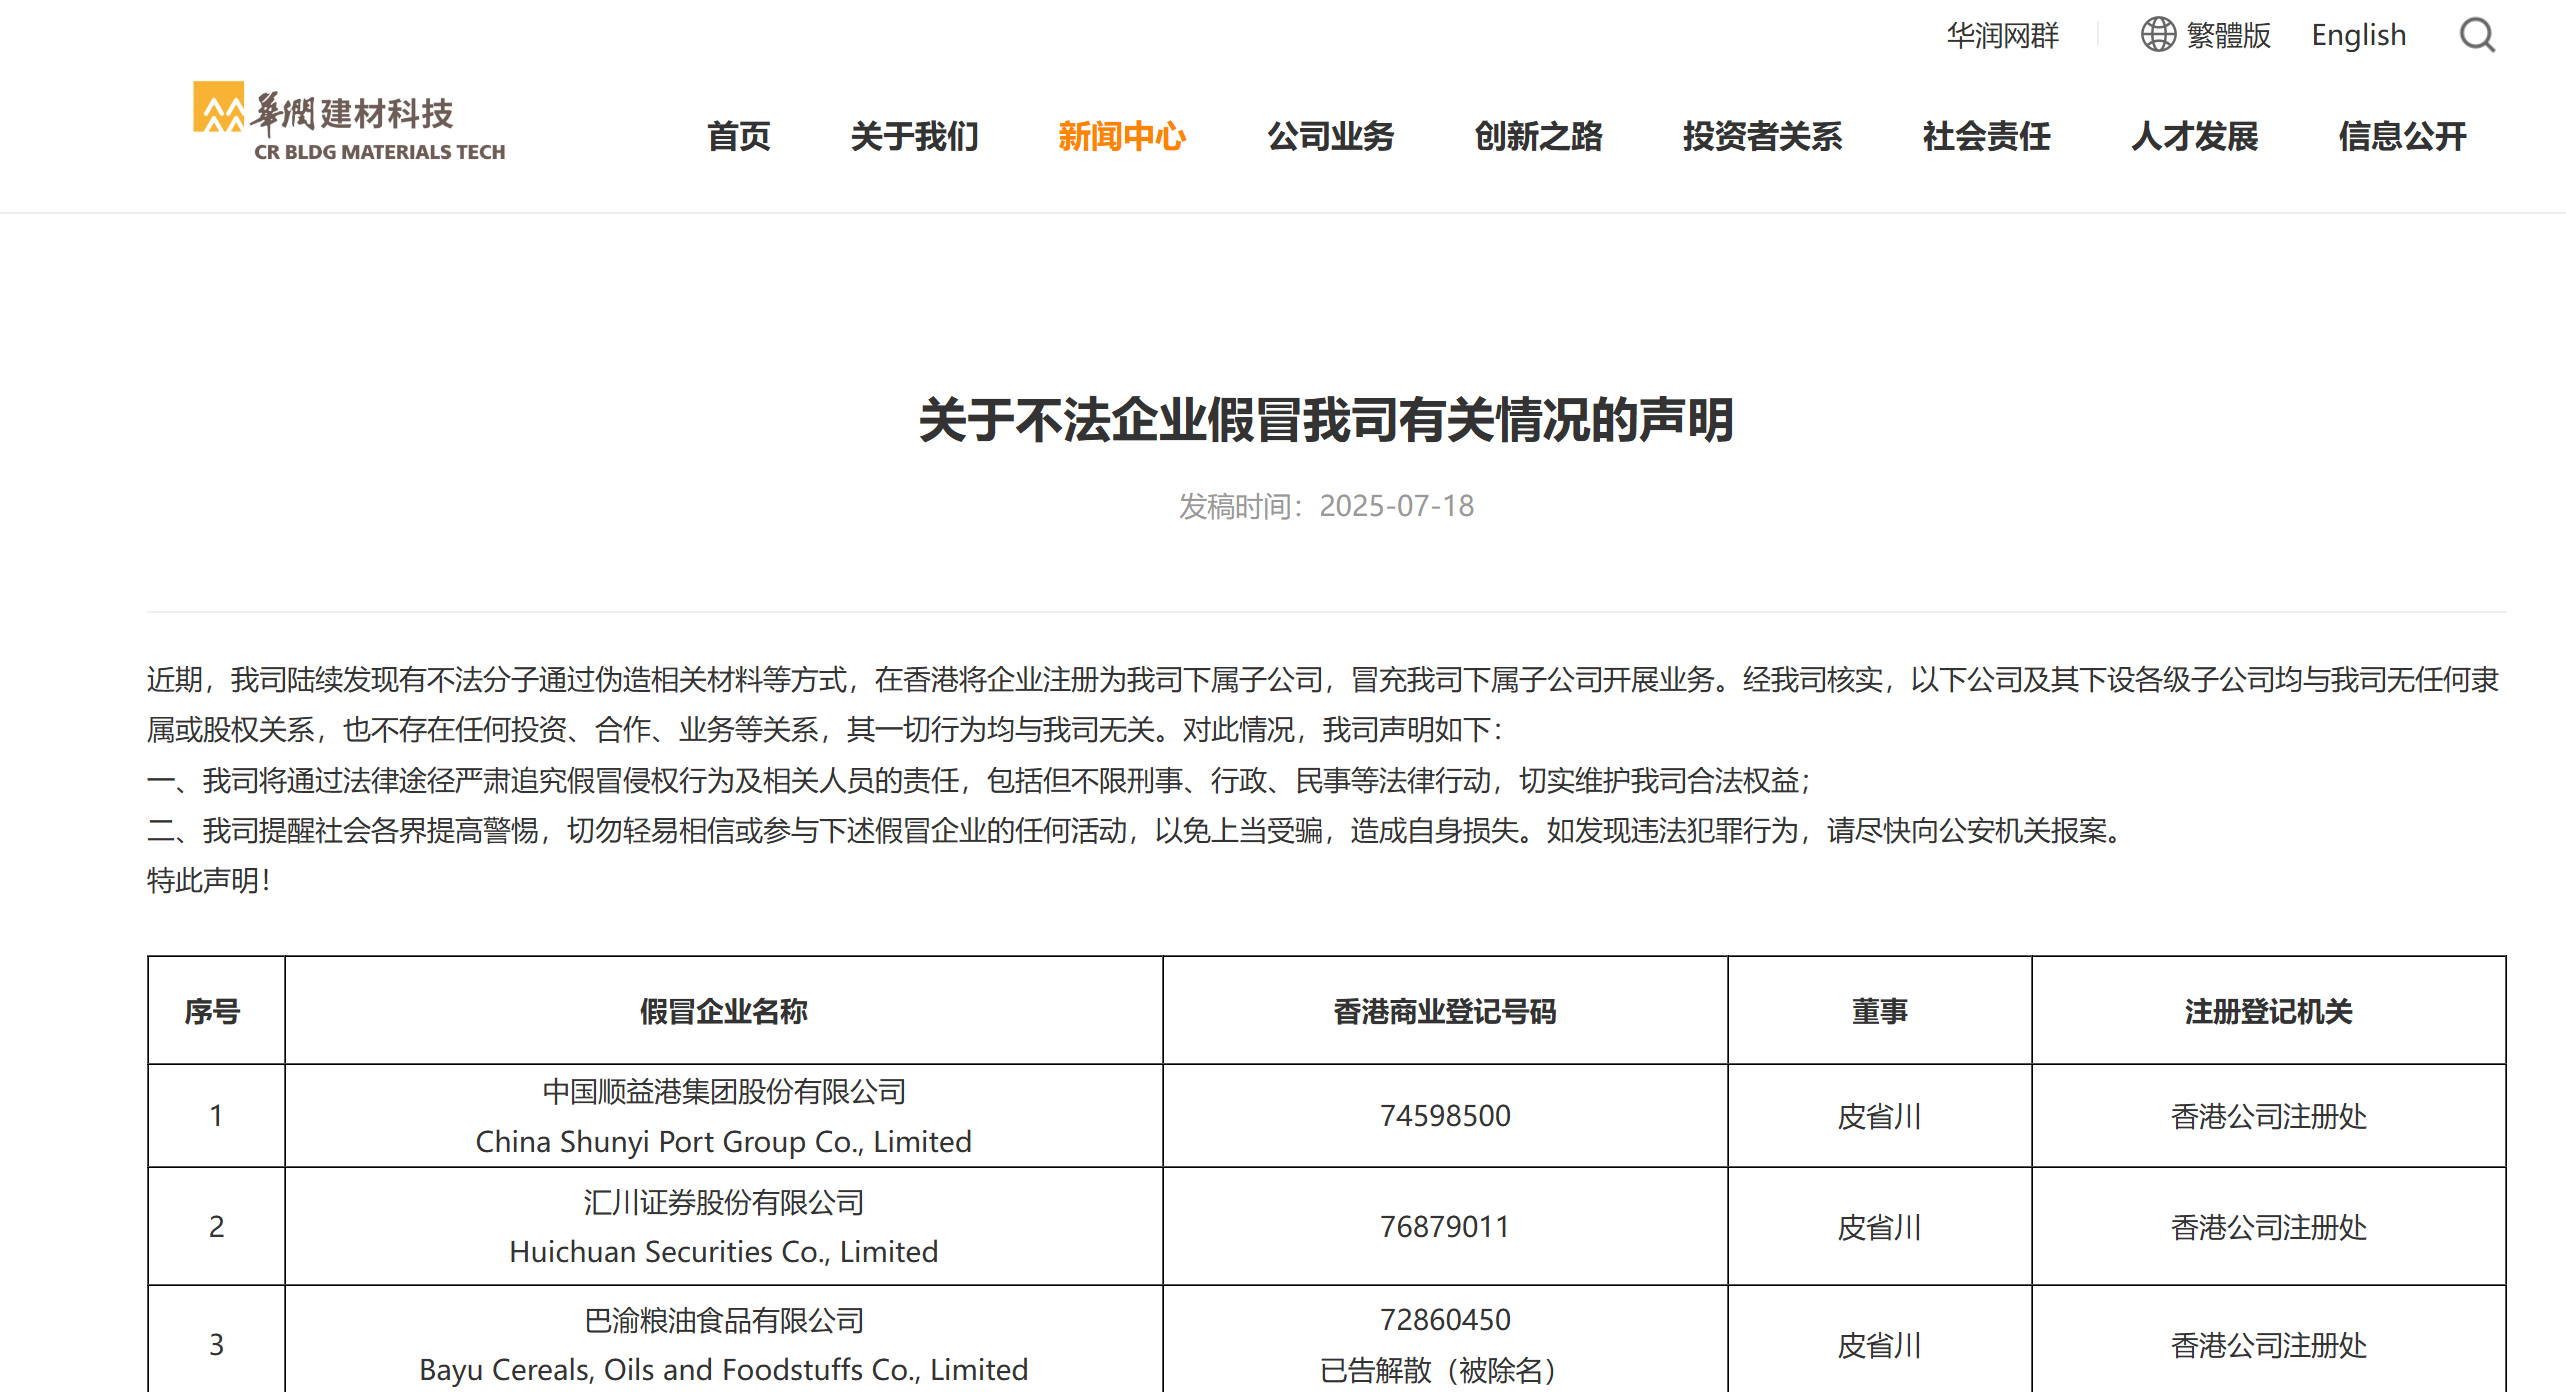Click the CR Bldg Materials Tech logo
2566x1392 pixels.
349,122
